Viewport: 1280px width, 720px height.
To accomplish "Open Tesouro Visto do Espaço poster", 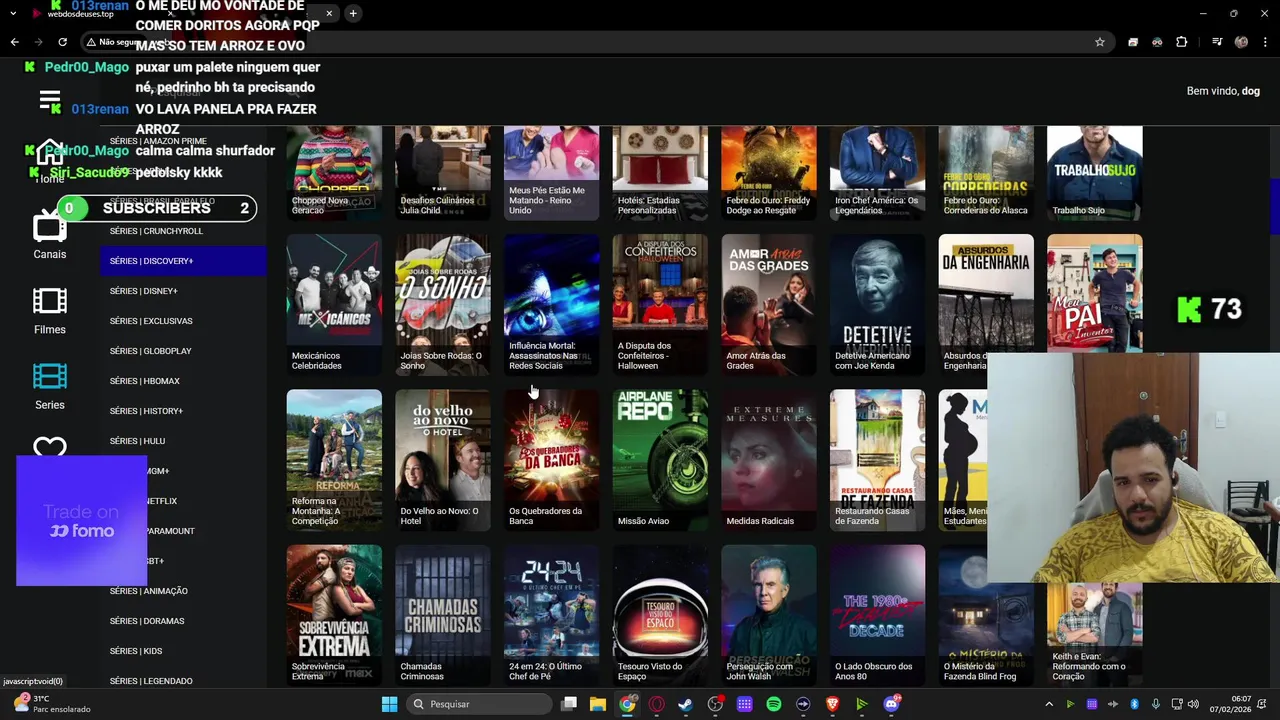I will (x=660, y=615).
